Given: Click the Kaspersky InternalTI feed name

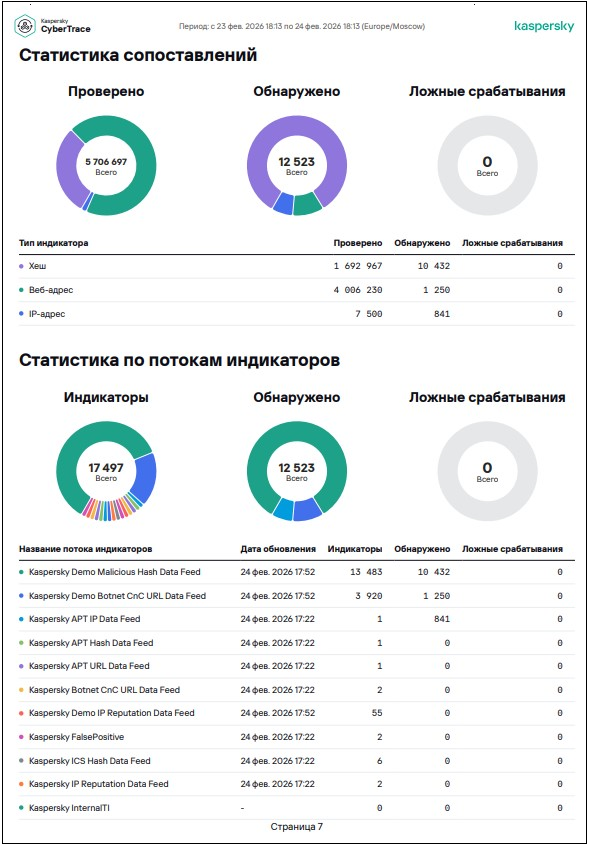Looking at the screenshot, I should pyautogui.click(x=69, y=808).
